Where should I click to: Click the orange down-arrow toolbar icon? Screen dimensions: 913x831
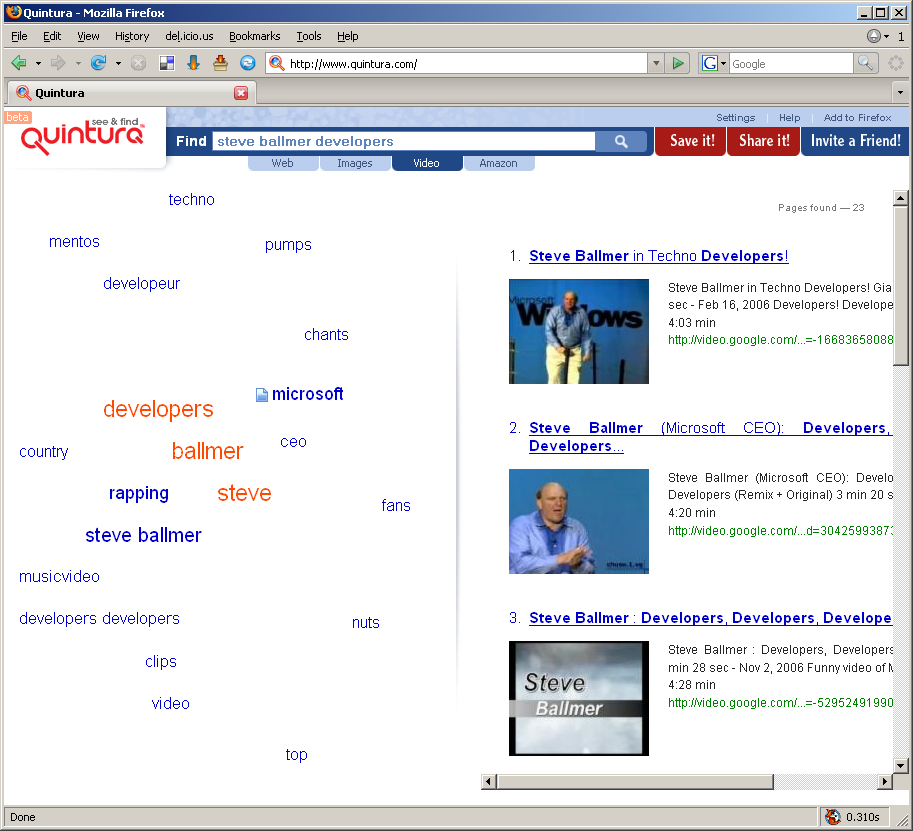click(x=193, y=63)
